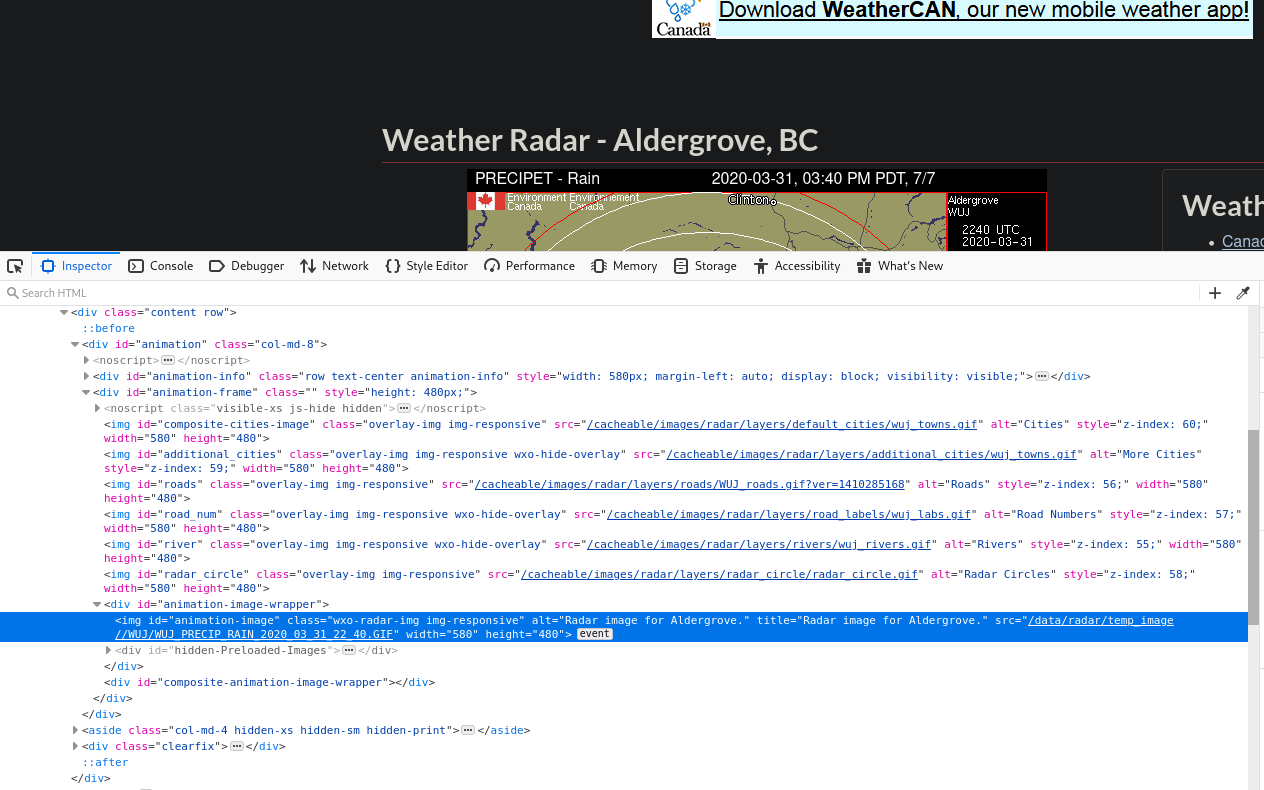Click the event badge on animation-image

(594, 635)
